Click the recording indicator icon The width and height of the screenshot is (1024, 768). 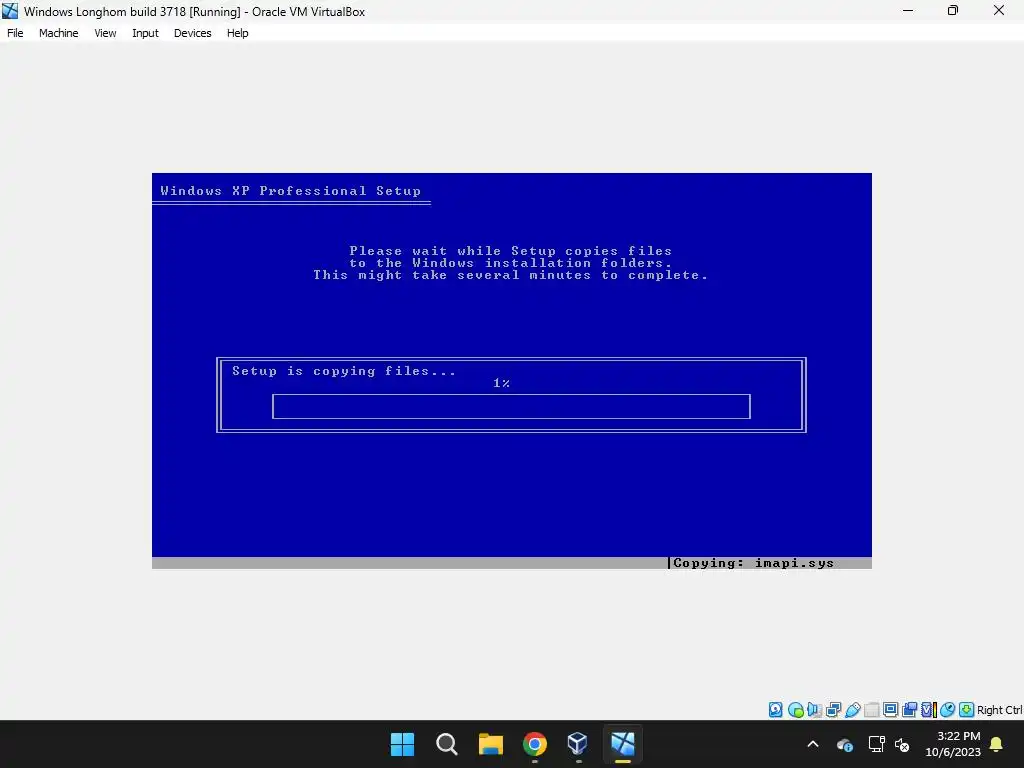pos(909,710)
